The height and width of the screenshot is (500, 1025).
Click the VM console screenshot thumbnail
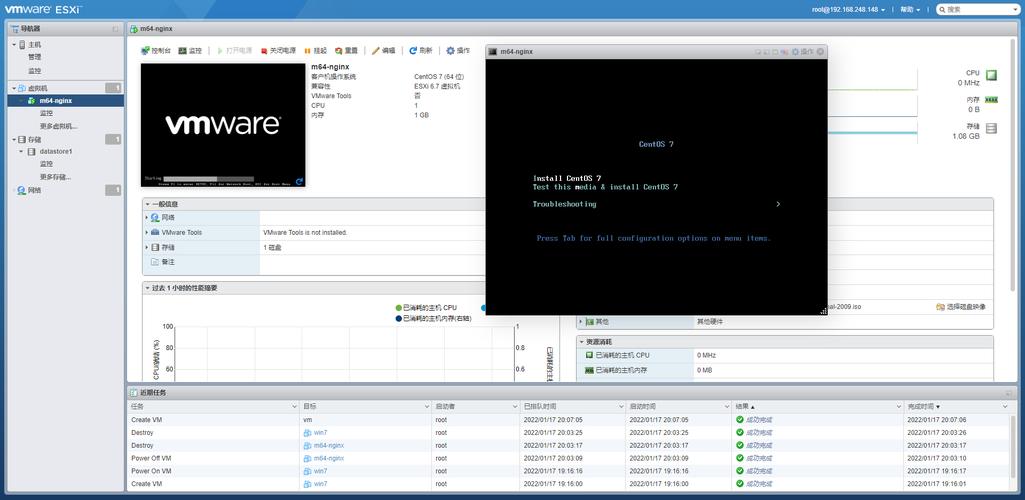coord(223,125)
